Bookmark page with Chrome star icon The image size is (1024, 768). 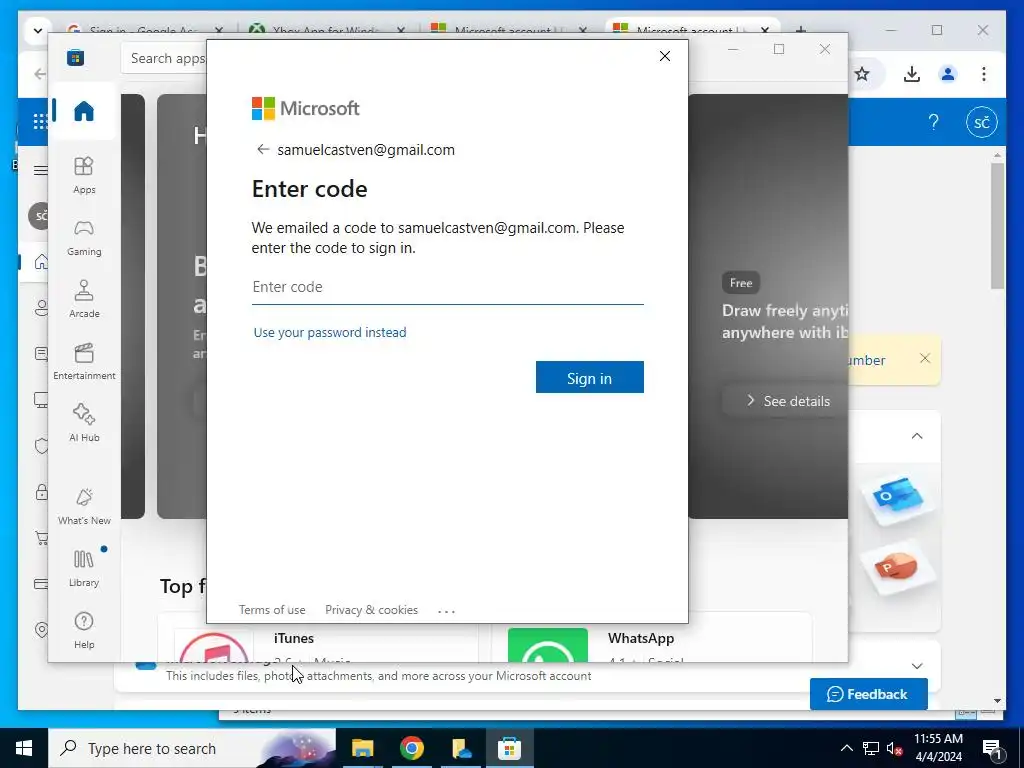862,74
